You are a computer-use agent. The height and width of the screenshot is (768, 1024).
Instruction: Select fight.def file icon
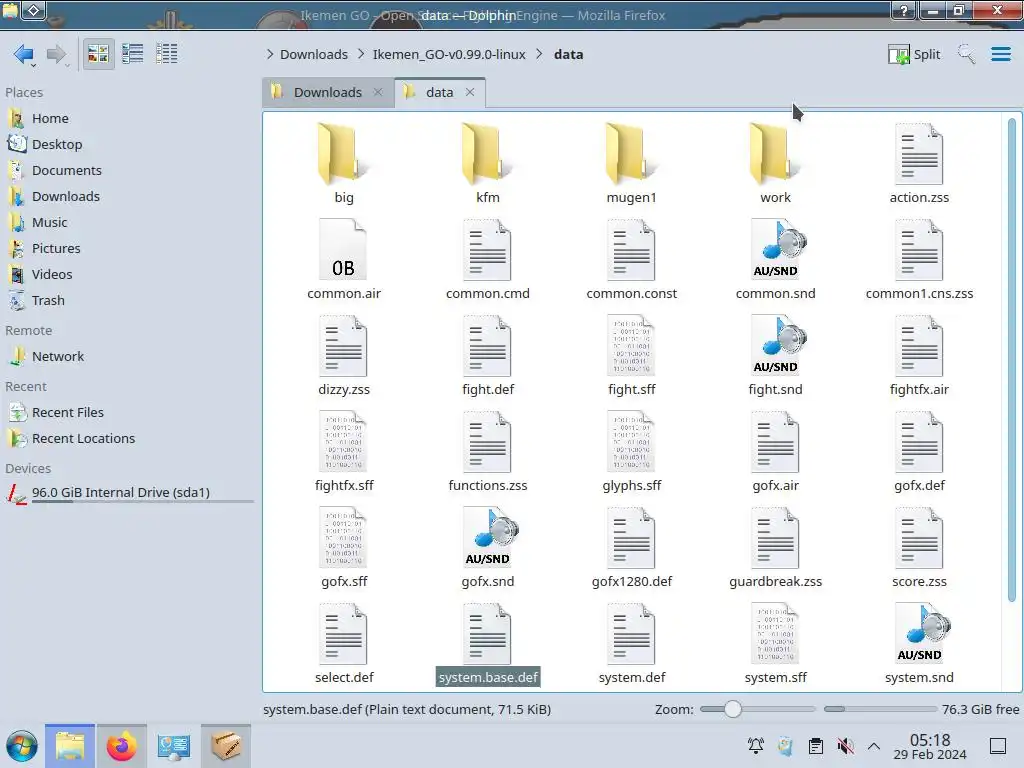tap(487, 346)
